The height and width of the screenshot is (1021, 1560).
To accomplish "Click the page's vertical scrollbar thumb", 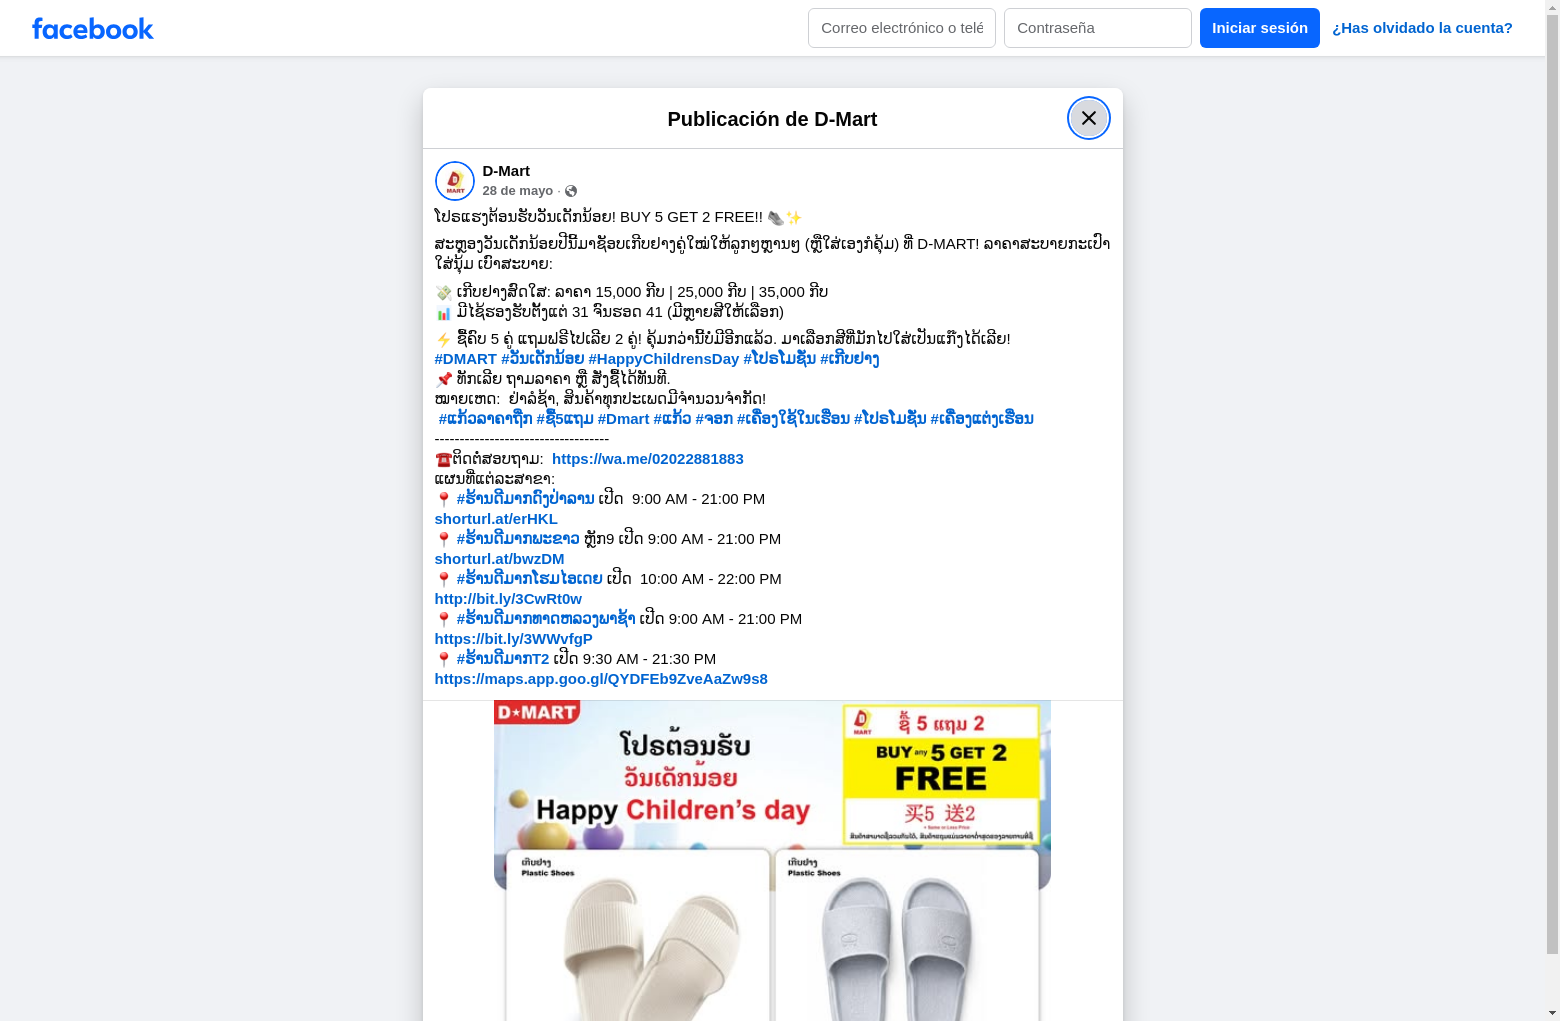I will [1553, 484].
